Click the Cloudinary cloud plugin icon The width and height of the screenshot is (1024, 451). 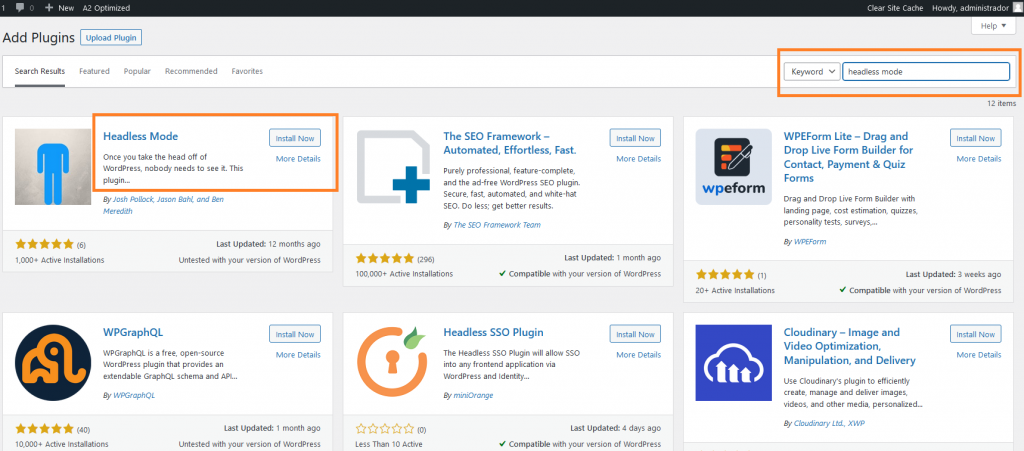[733, 363]
